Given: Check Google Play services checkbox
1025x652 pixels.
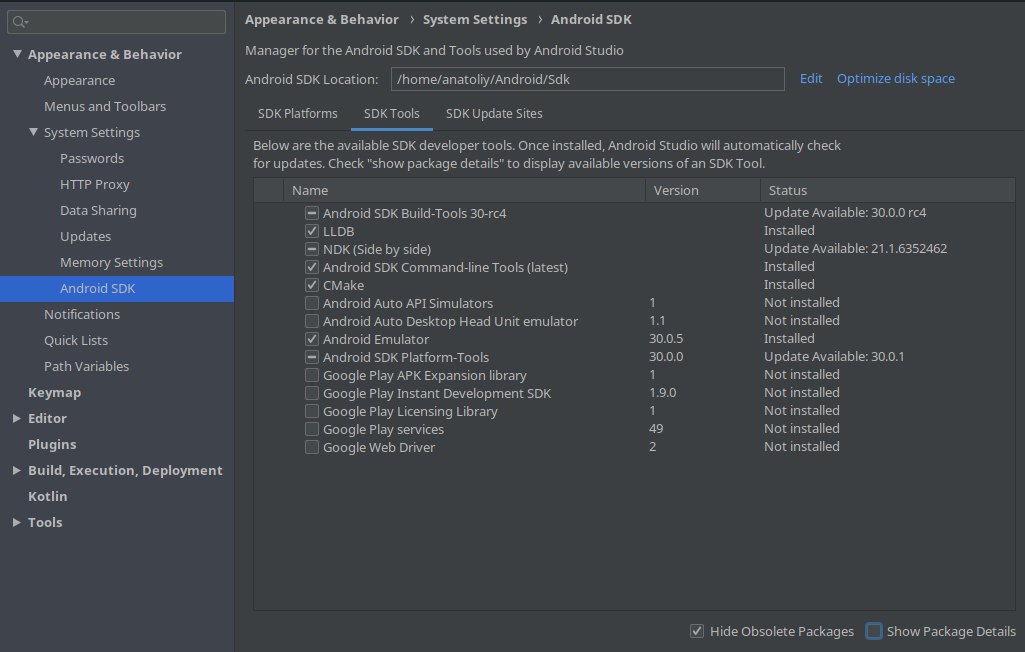Looking at the screenshot, I should click(312, 429).
